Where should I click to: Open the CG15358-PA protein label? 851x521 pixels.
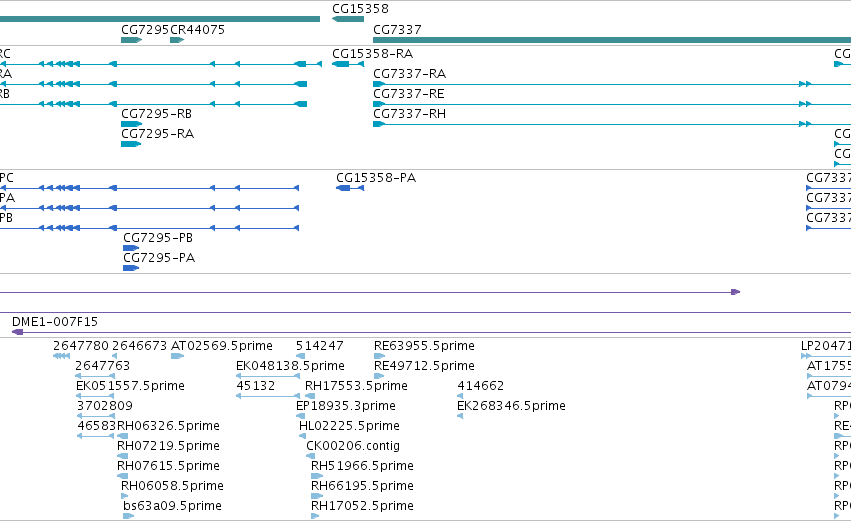pos(376,178)
